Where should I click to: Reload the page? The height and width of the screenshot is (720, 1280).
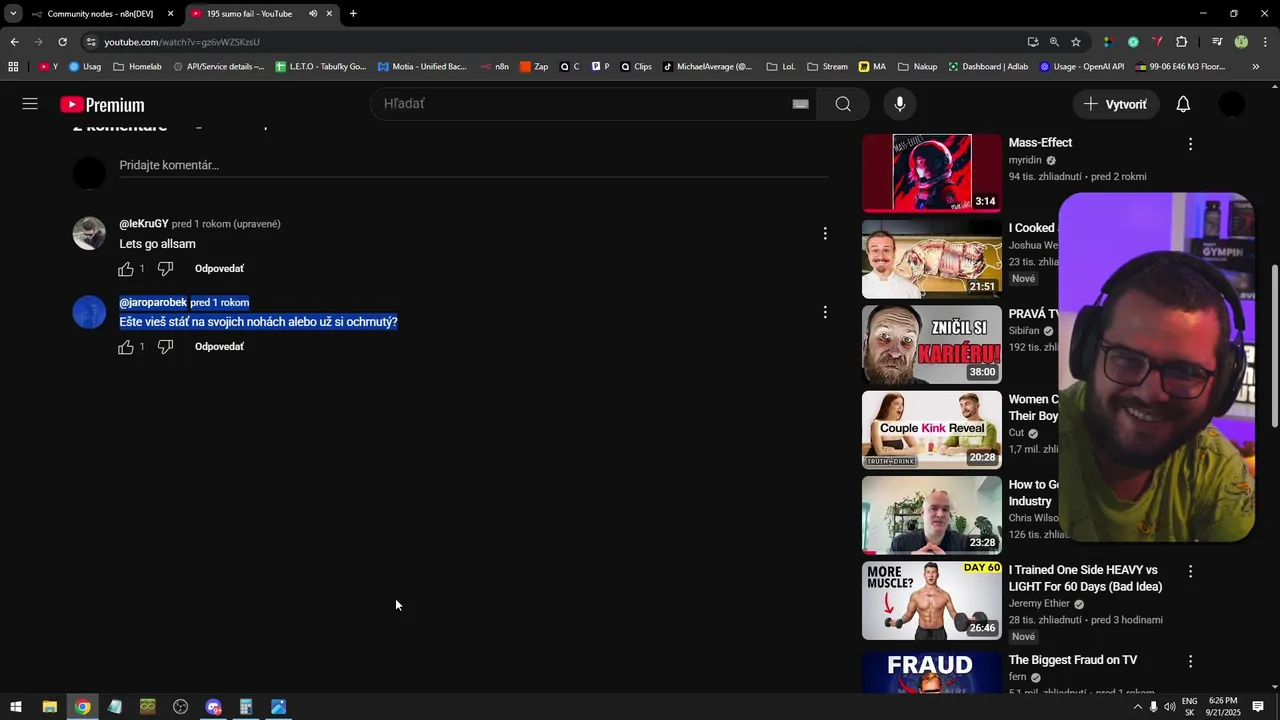(x=62, y=42)
